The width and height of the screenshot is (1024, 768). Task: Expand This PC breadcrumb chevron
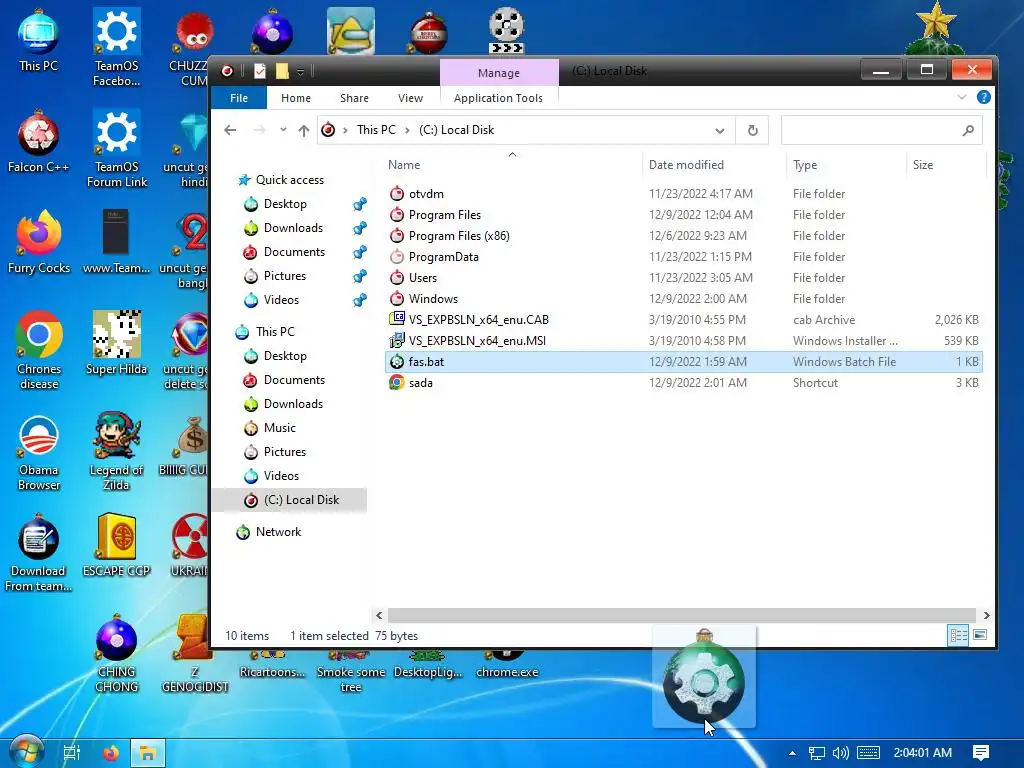click(x=407, y=130)
